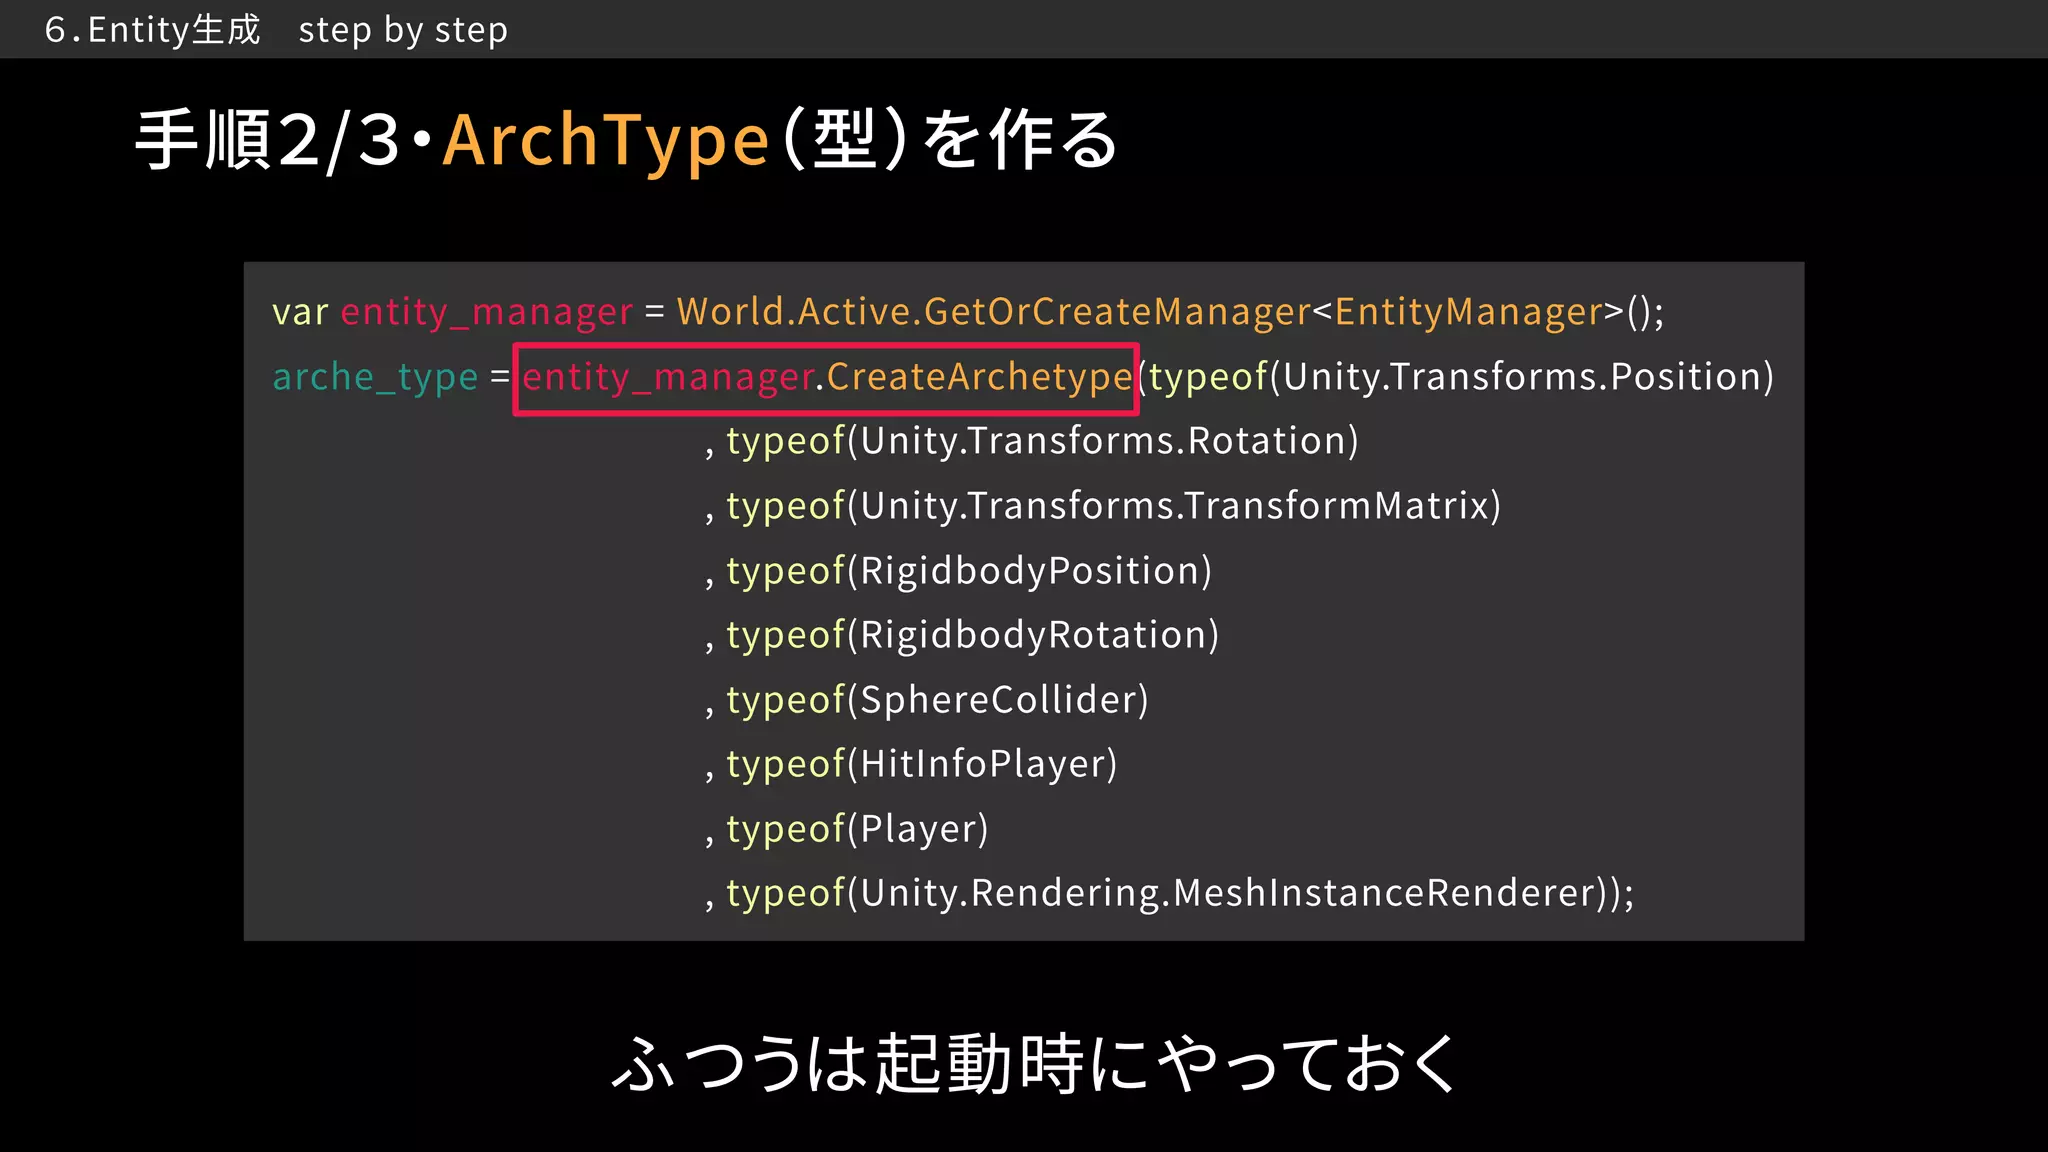Image resolution: width=2048 pixels, height=1152 pixels.
Task: Click the green 'arche_type' variable name
Action: coord(375,377)
